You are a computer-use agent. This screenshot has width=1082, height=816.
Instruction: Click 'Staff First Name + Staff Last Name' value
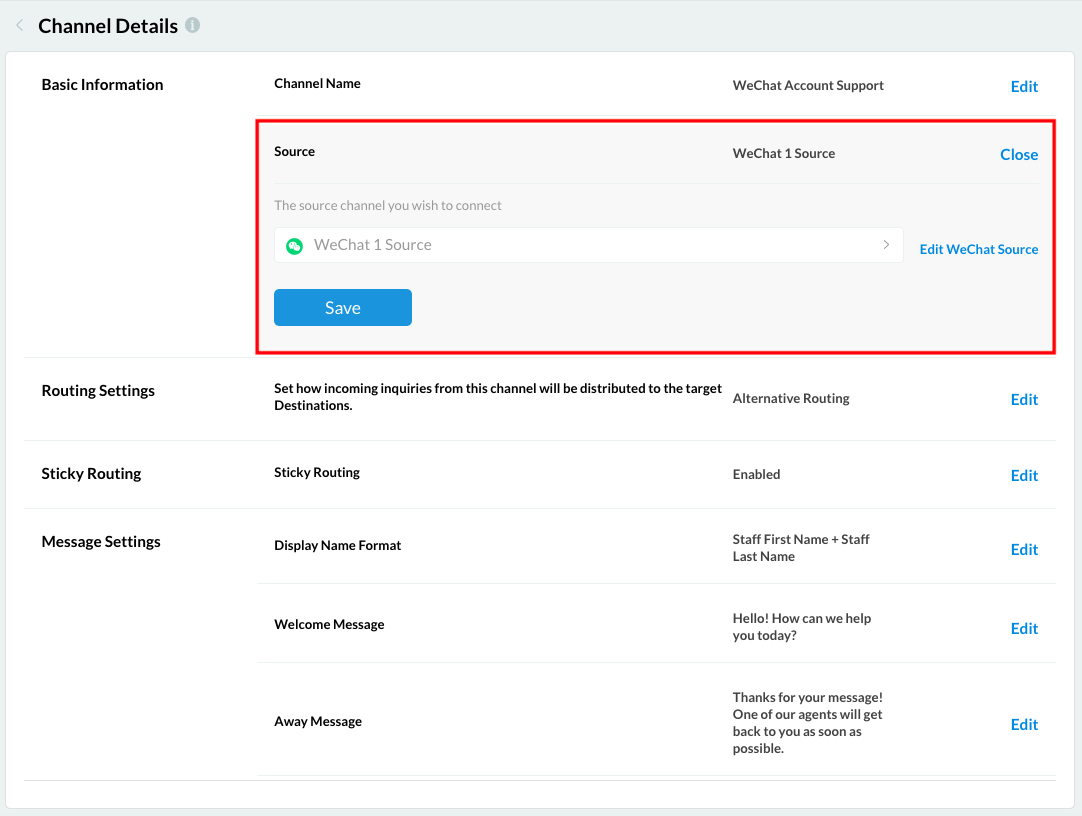[x=800, y=548]
